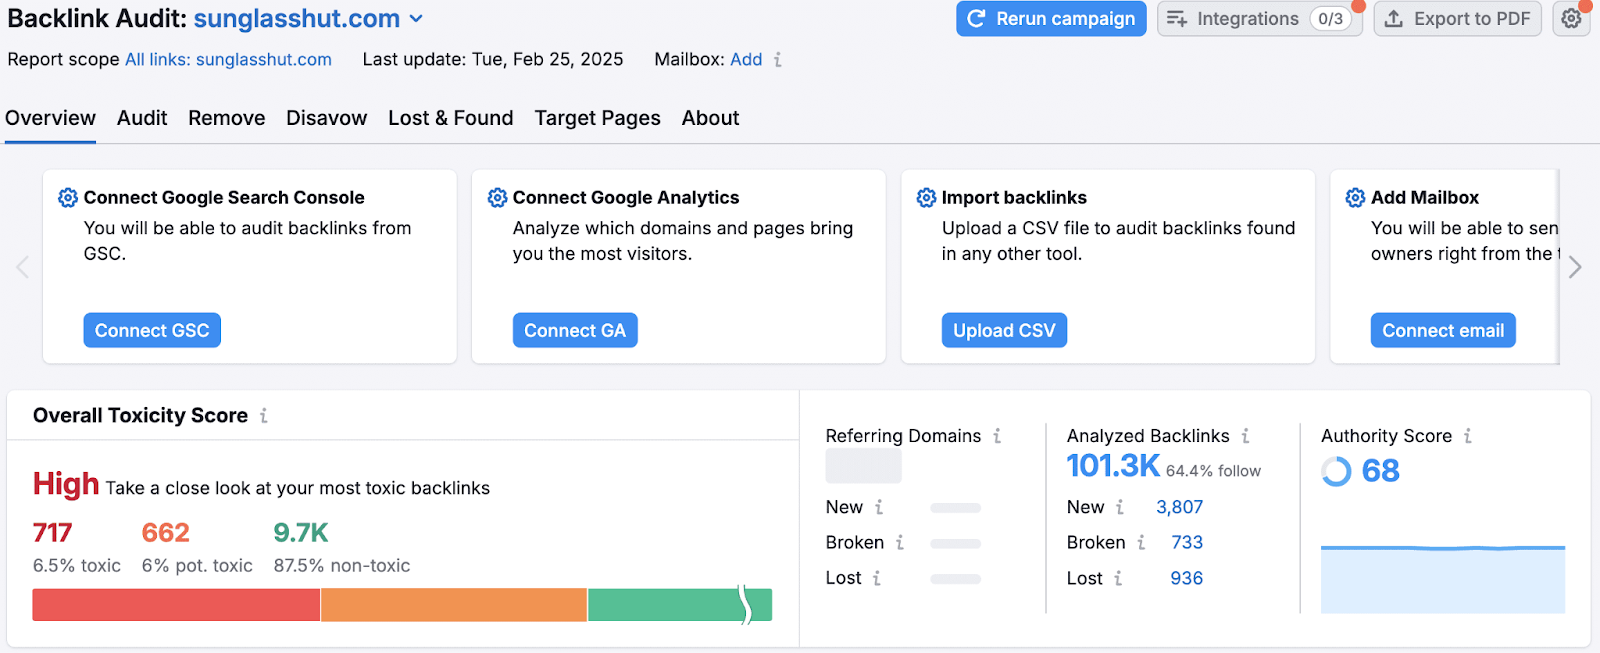Screen dimensions: 1600x653
Task: Open the Authority Score trend chart
Action: [1442, 578]
